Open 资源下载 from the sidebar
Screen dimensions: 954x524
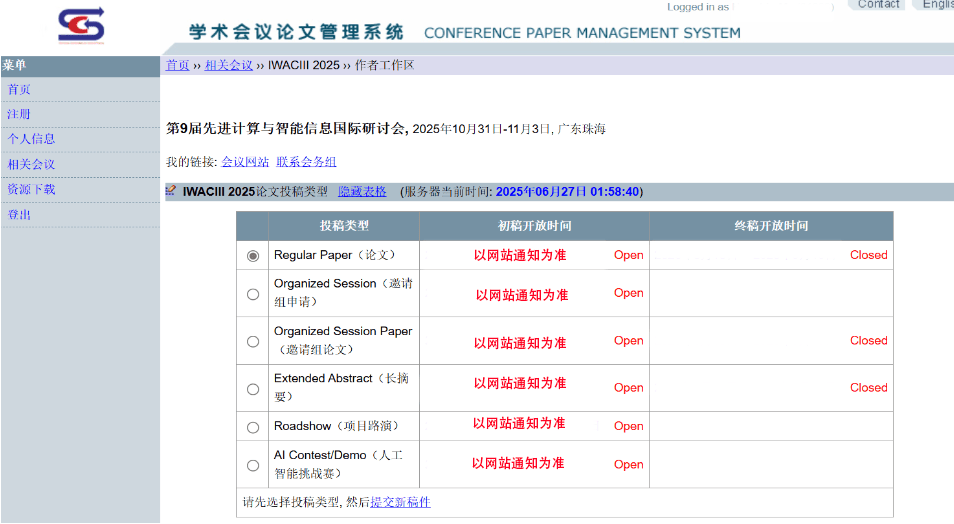31,190
